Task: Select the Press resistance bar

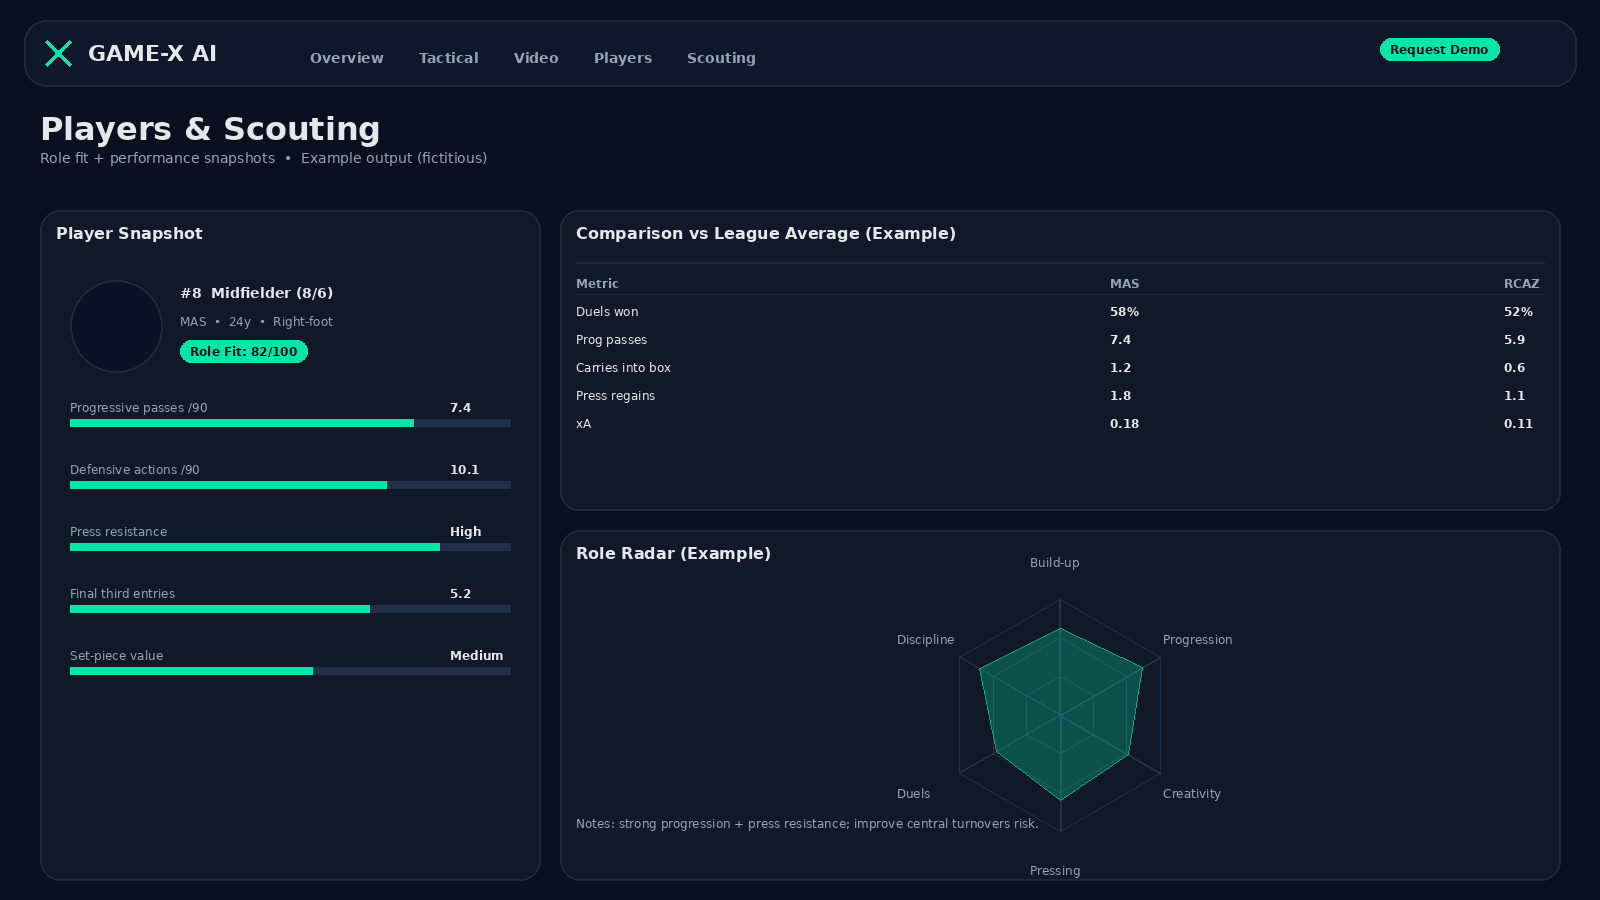Action: click(290, 547)
